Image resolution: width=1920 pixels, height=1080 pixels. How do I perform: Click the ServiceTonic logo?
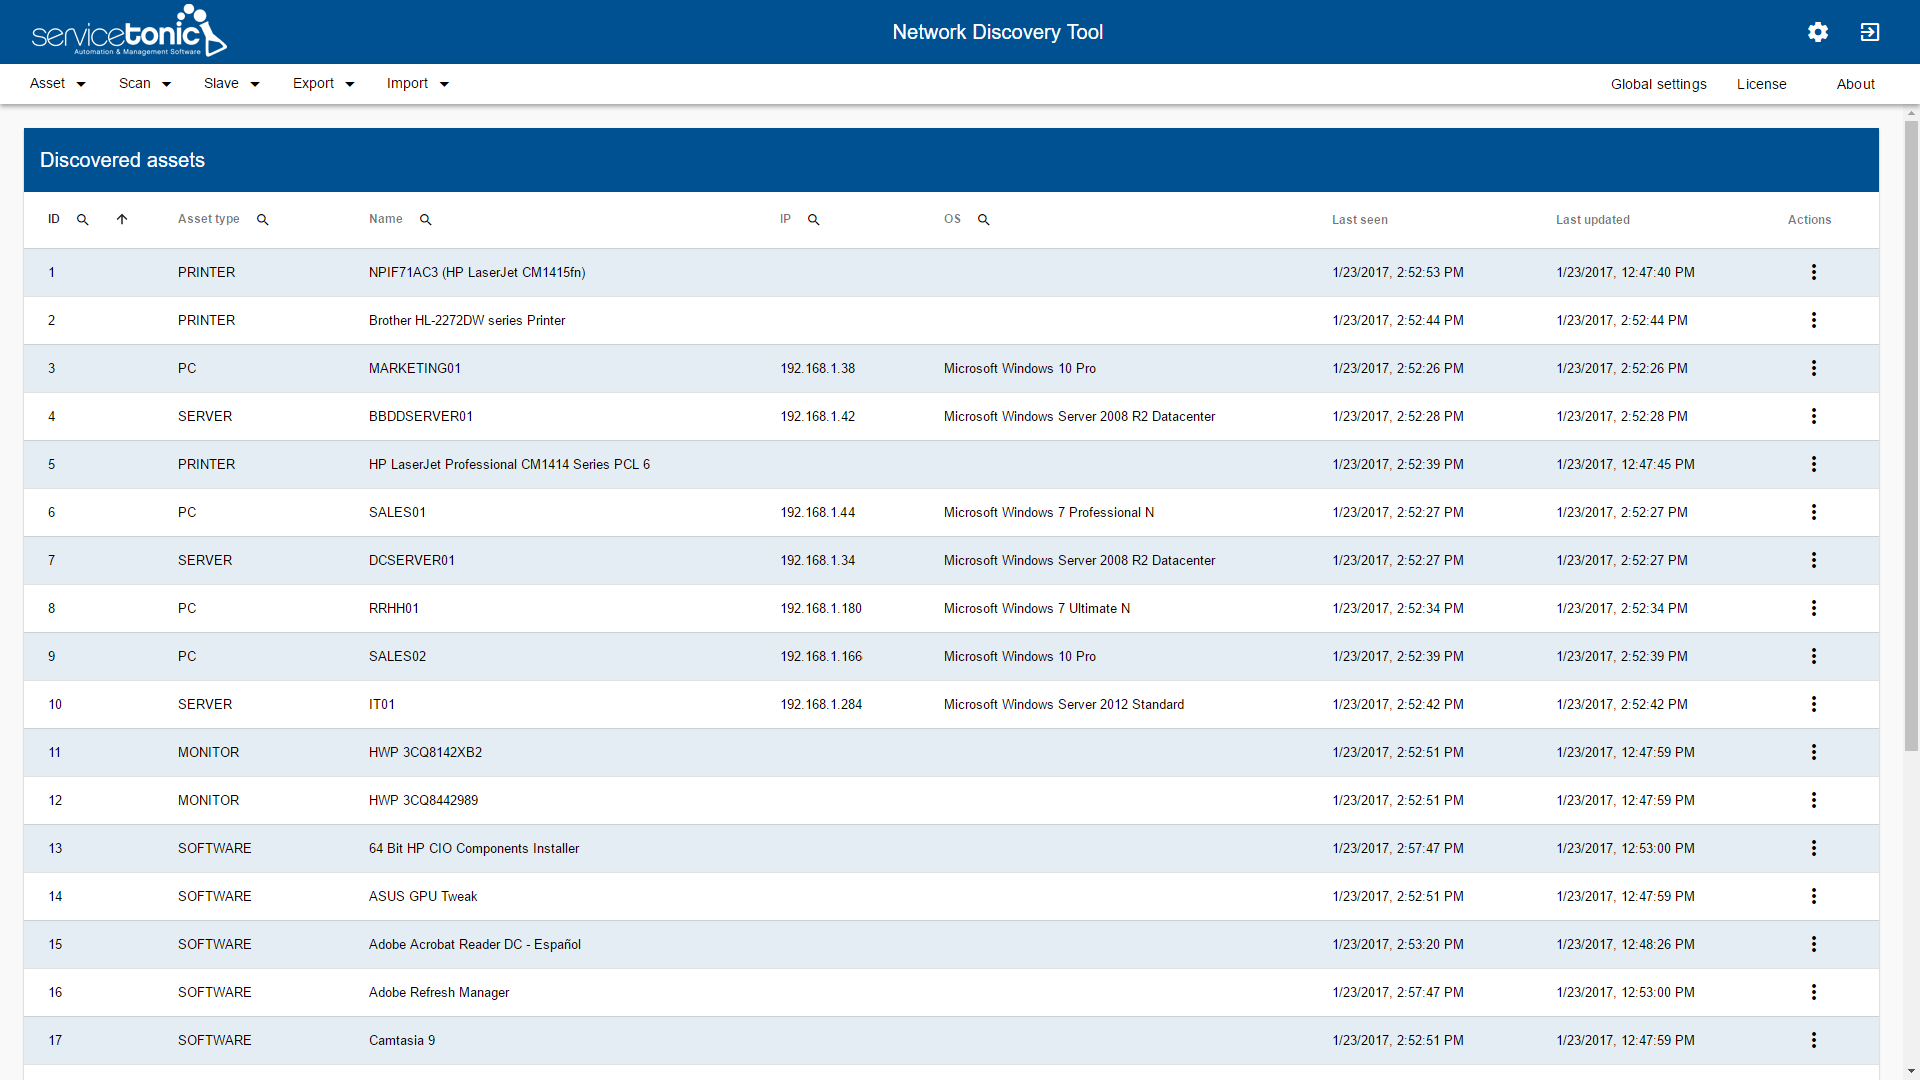(x=129, y=31)
